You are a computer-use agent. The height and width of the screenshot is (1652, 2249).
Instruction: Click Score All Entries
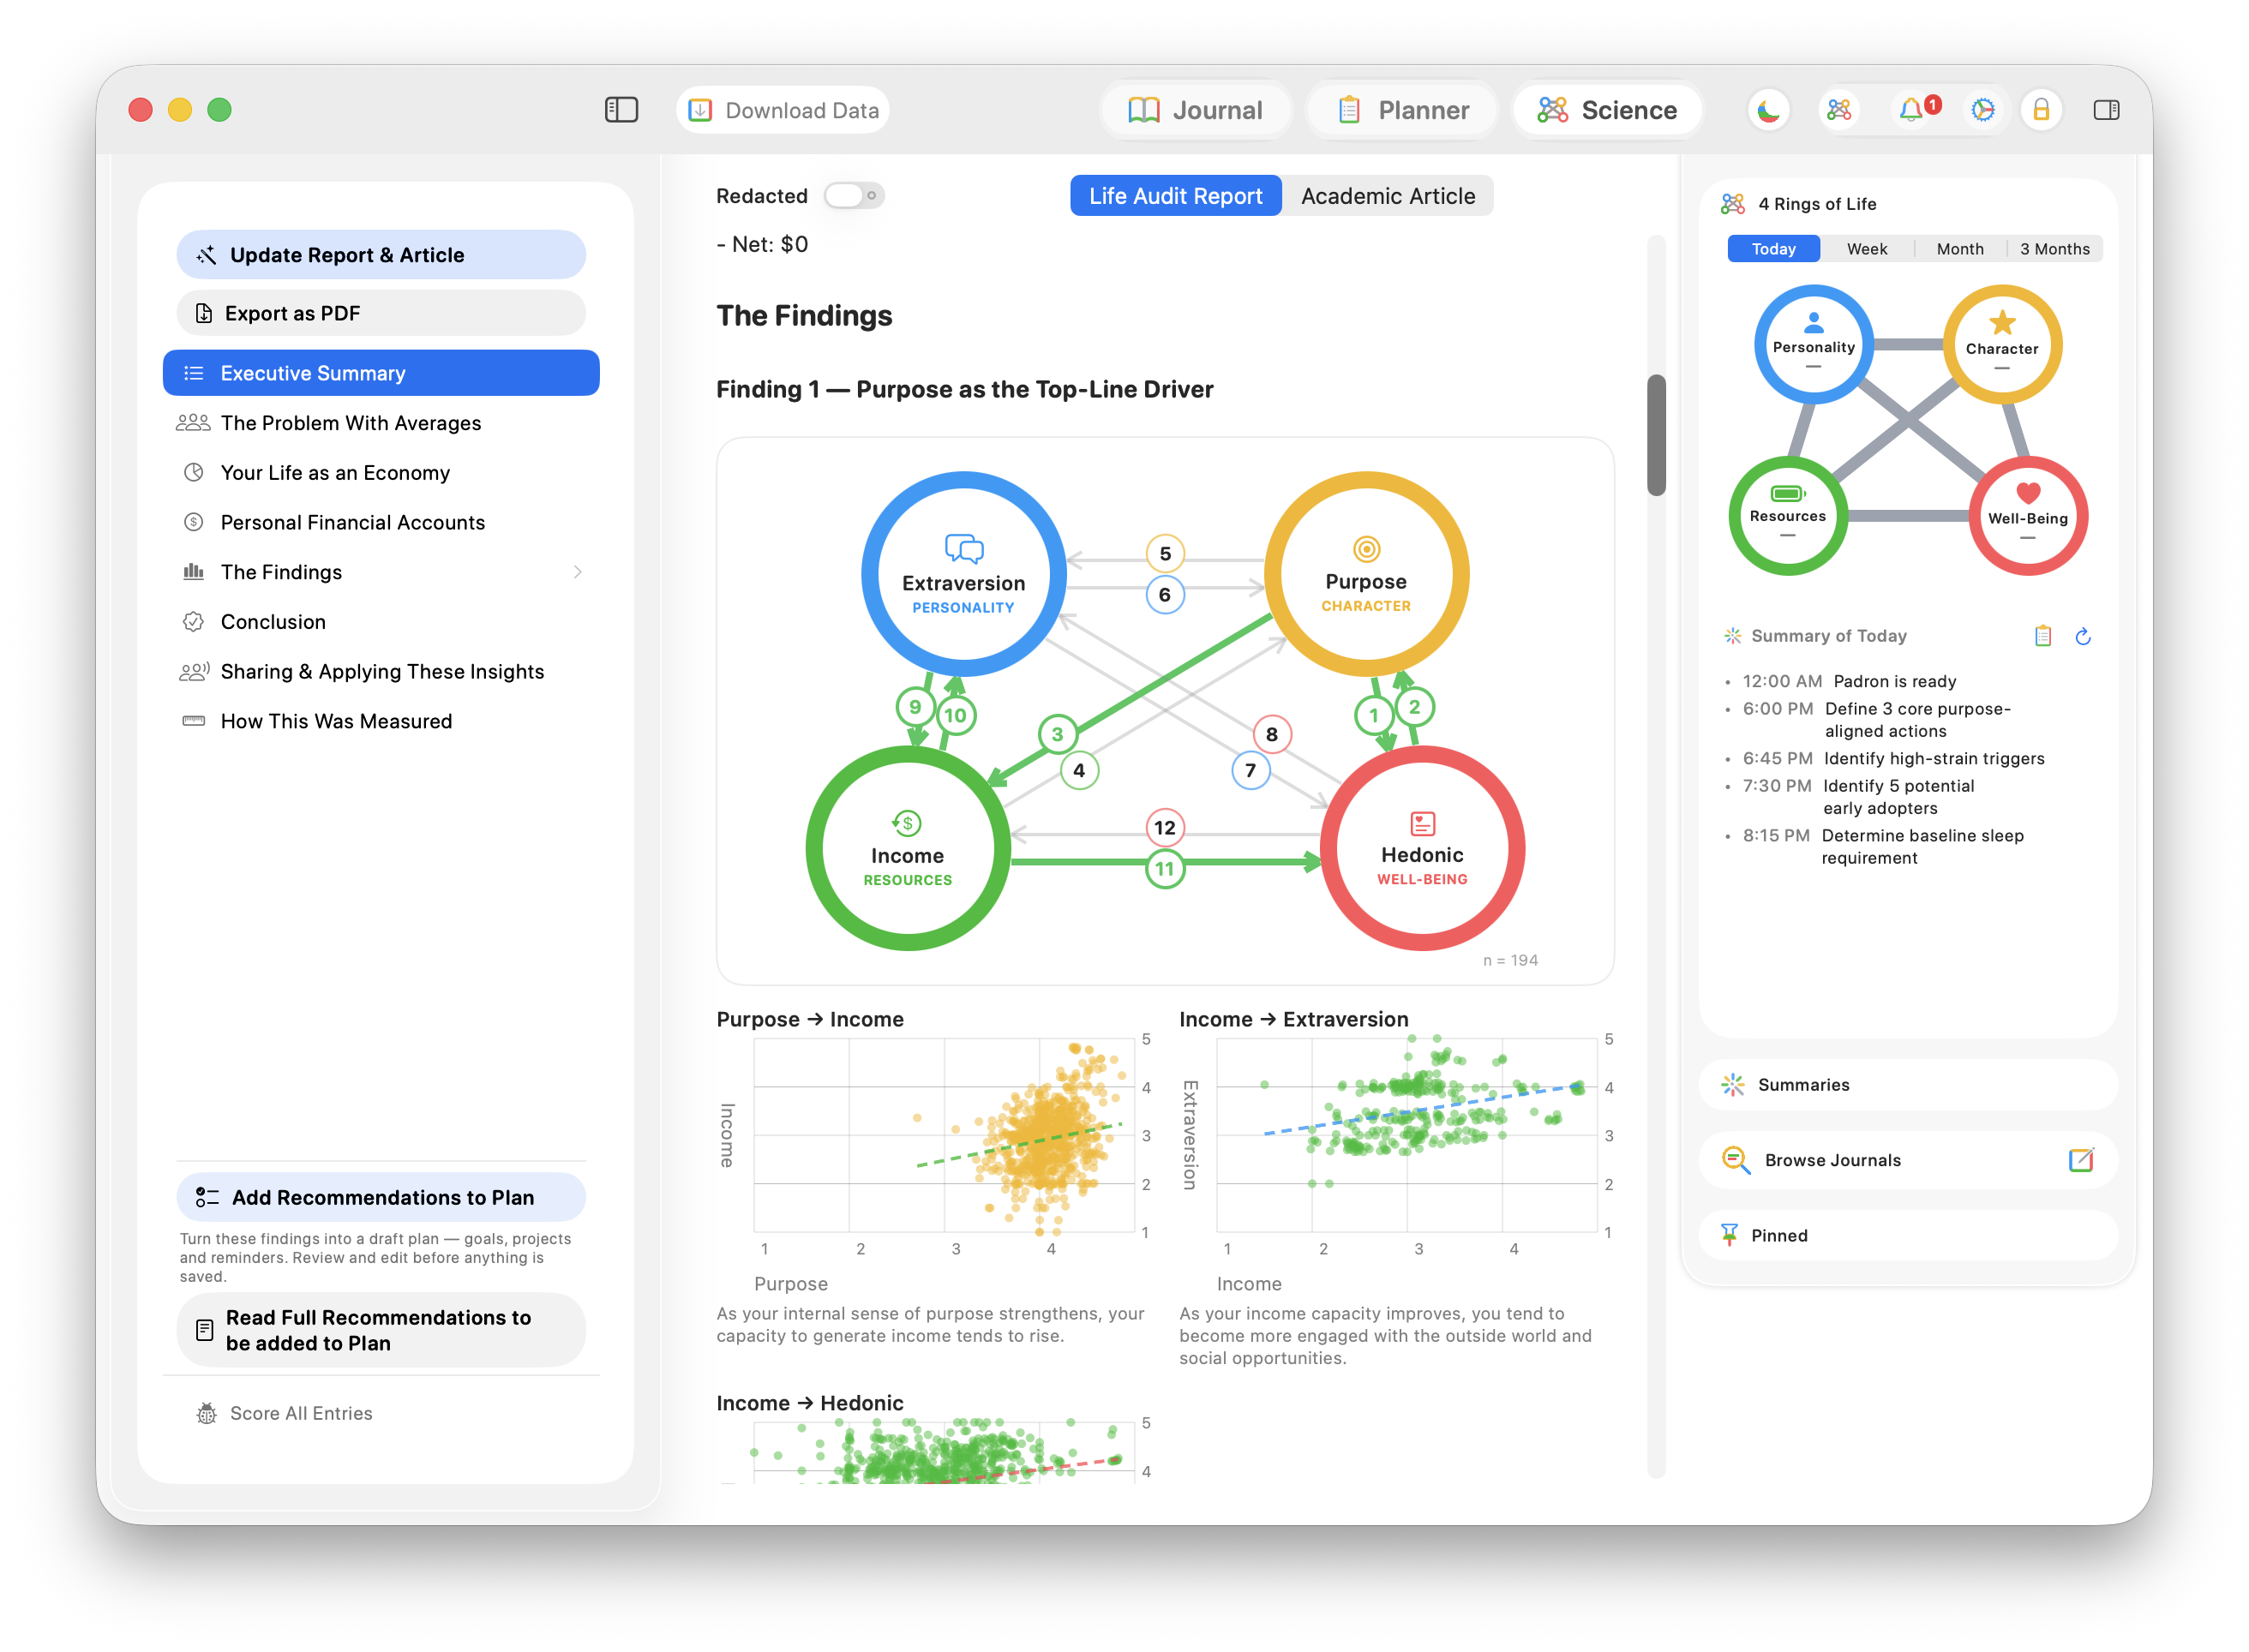pos(284,1413)
